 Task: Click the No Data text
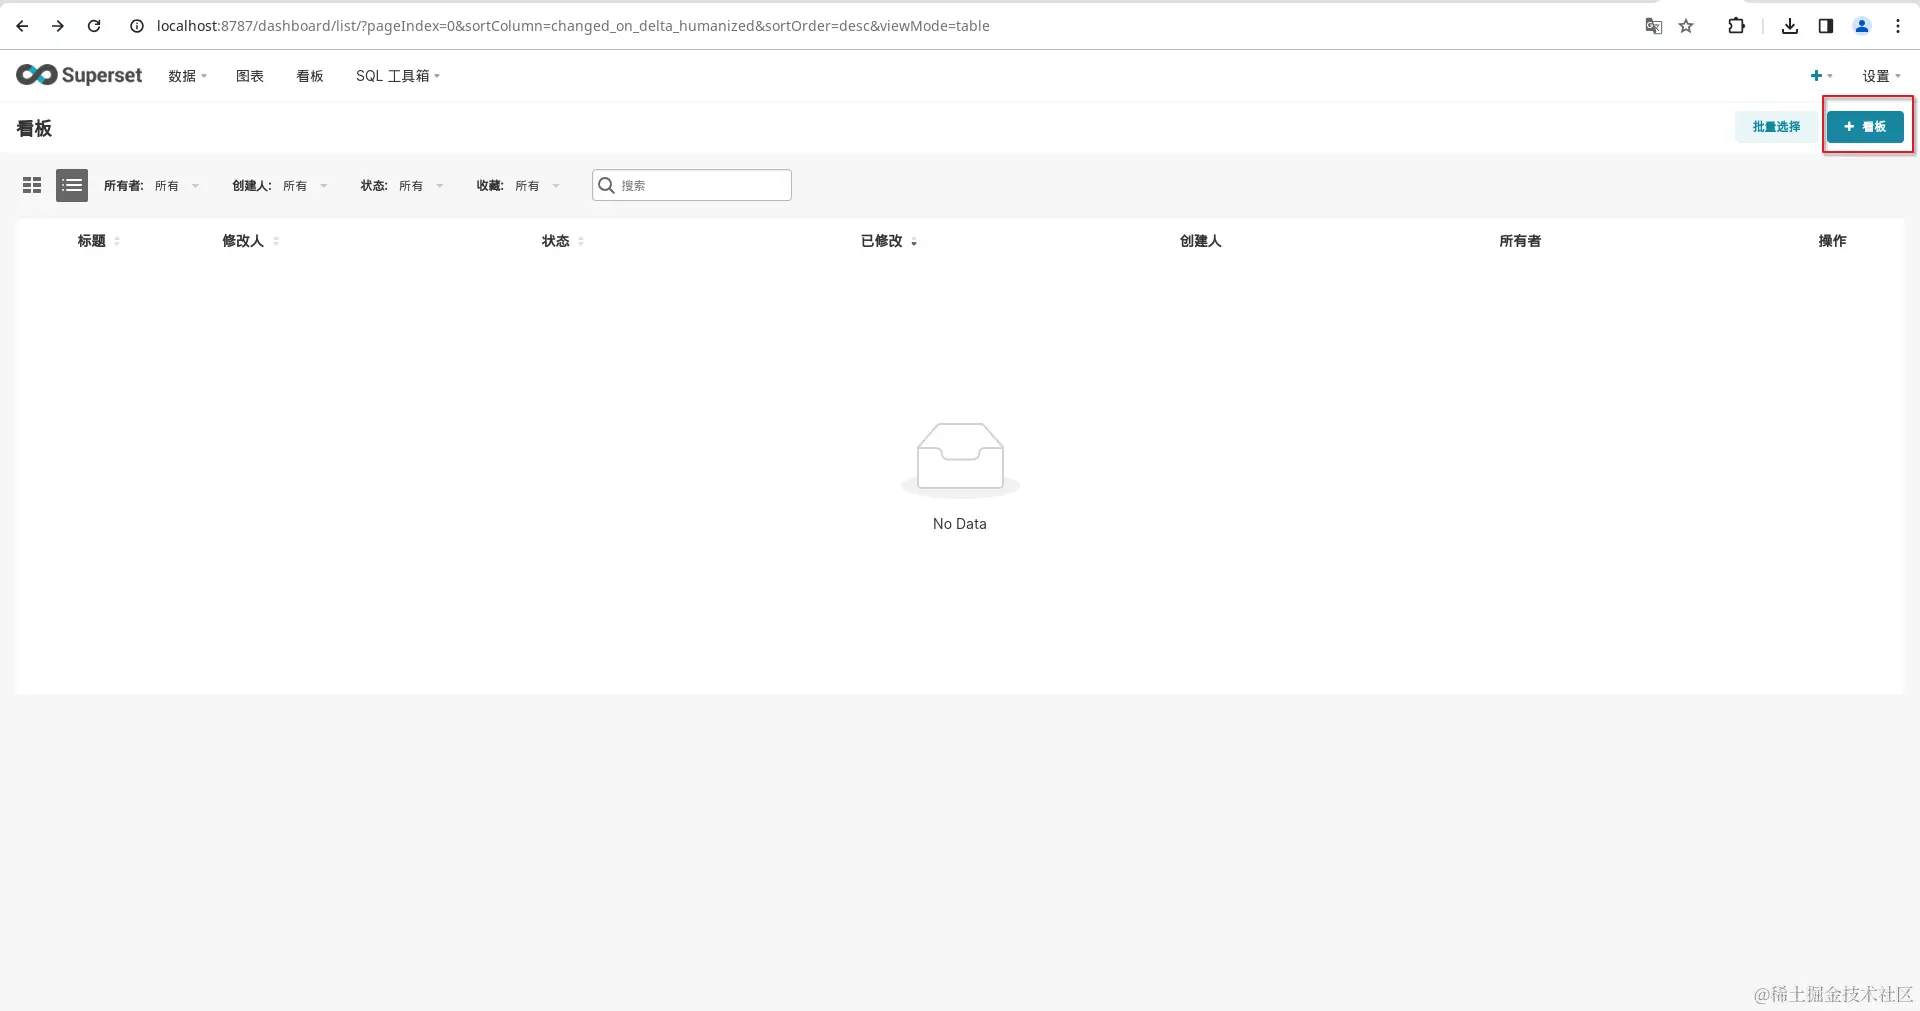coord(960,524)
